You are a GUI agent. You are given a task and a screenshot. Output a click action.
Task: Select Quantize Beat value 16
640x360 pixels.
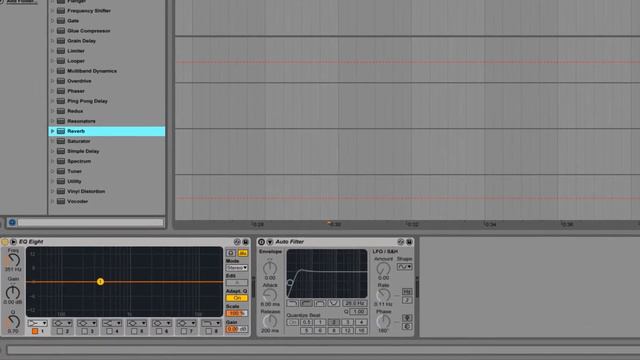(x=361, y=330)
